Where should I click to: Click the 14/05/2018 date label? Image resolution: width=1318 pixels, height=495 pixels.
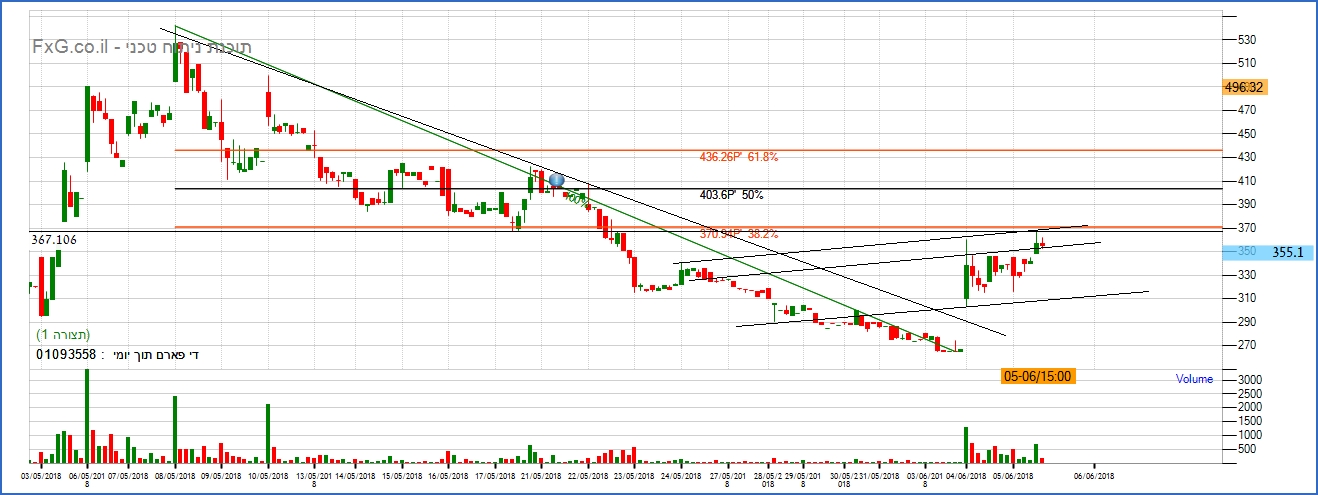click(x=356, y=476)
